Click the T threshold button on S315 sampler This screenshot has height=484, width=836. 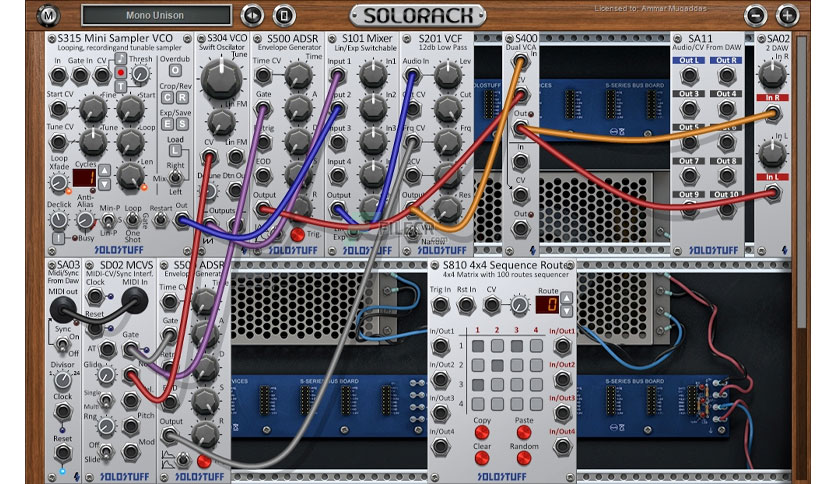pos(121,86)
